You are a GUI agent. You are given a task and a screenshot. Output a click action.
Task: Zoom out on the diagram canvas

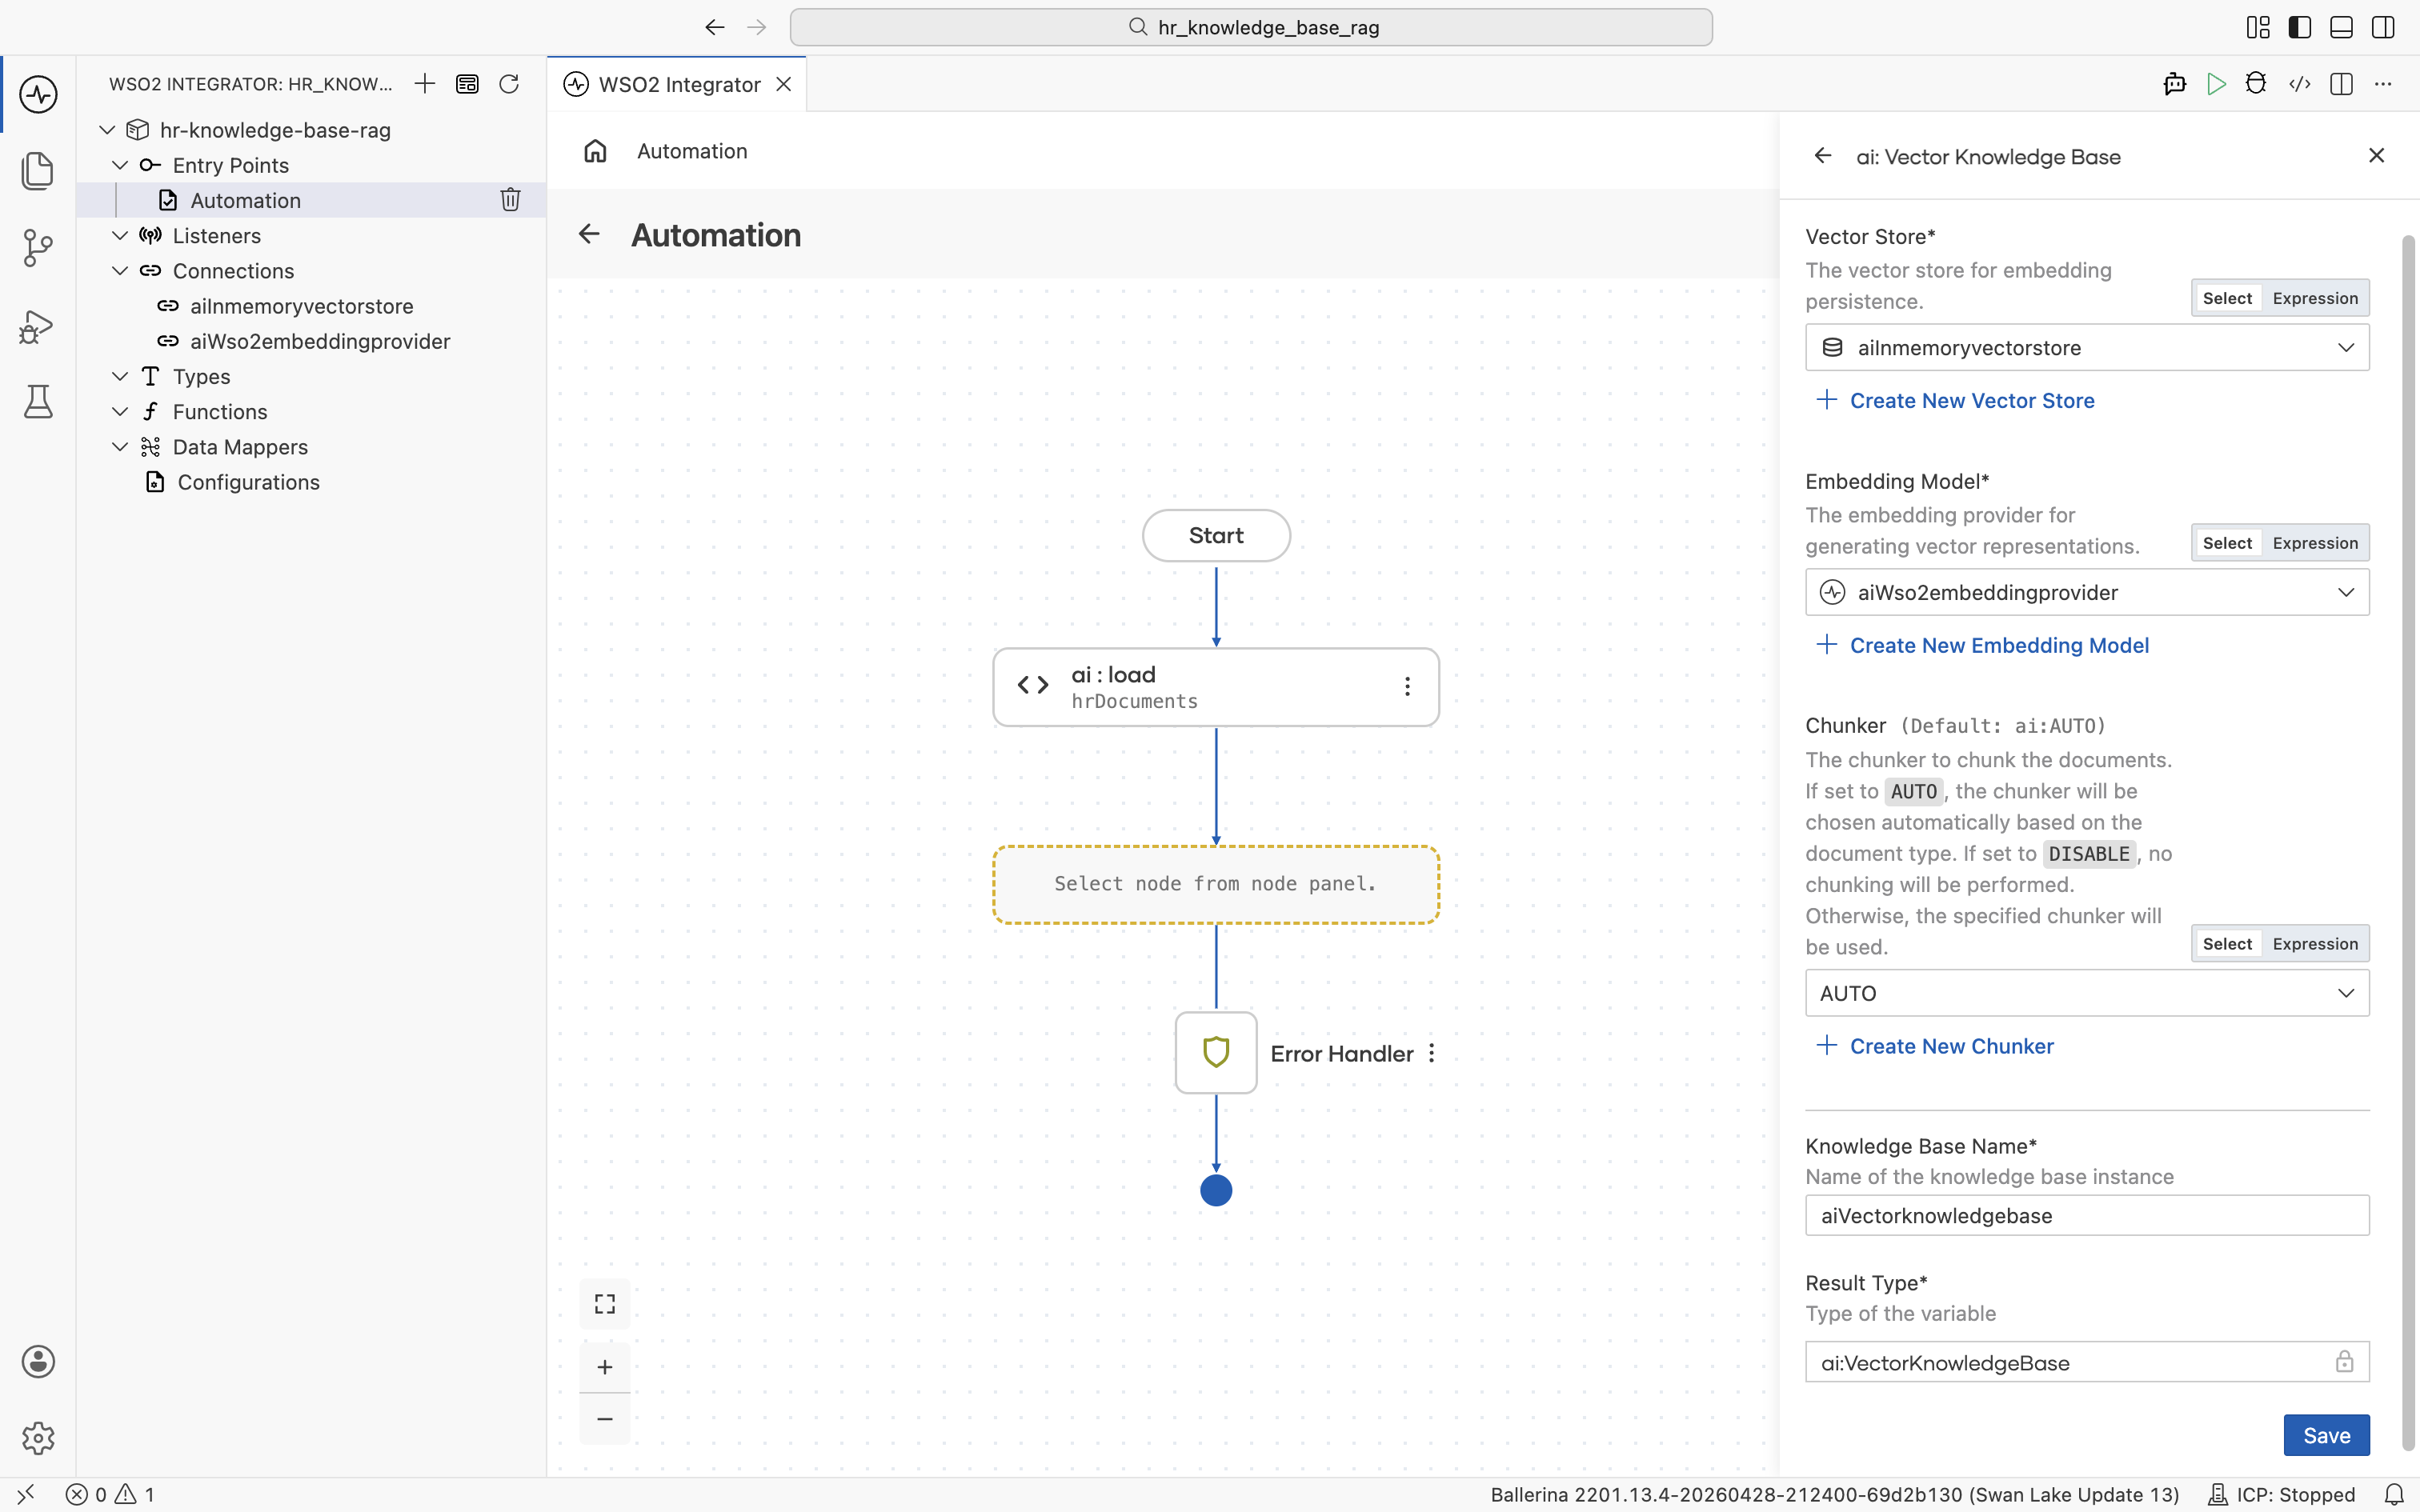pyautogui.click(x=605, y=1419)
